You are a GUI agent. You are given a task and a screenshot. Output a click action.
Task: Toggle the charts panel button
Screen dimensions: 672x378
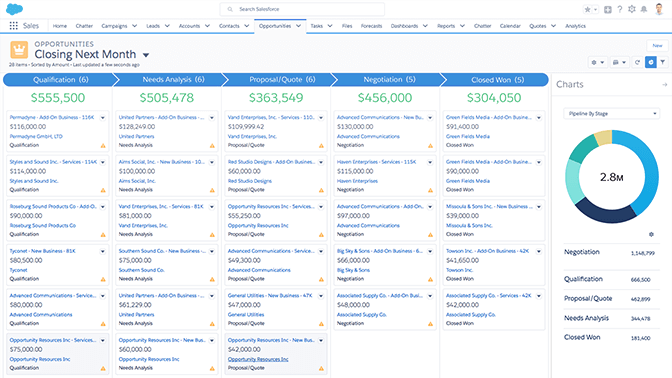click(x=651, y=62)
